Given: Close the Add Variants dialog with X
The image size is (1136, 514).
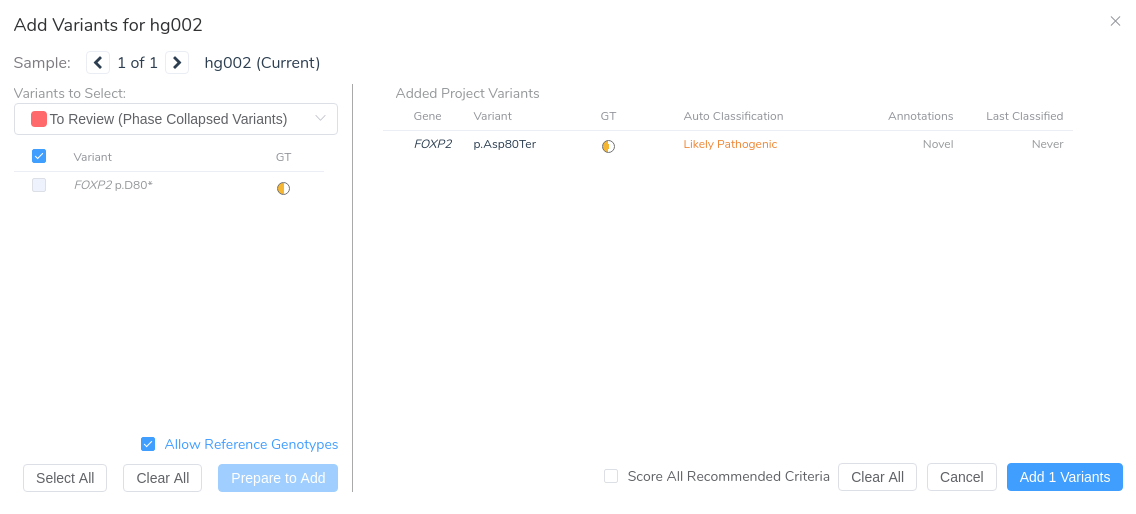Looking at the screenshot, I should point(1116,21).
